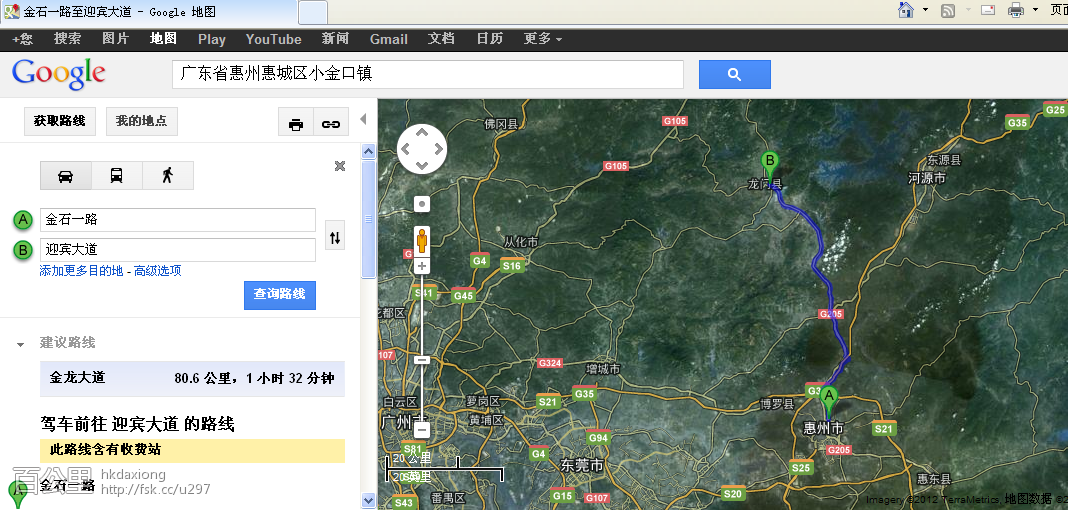
Task: Collapse the left side panel arrow
Action: [x=363, y=119]
